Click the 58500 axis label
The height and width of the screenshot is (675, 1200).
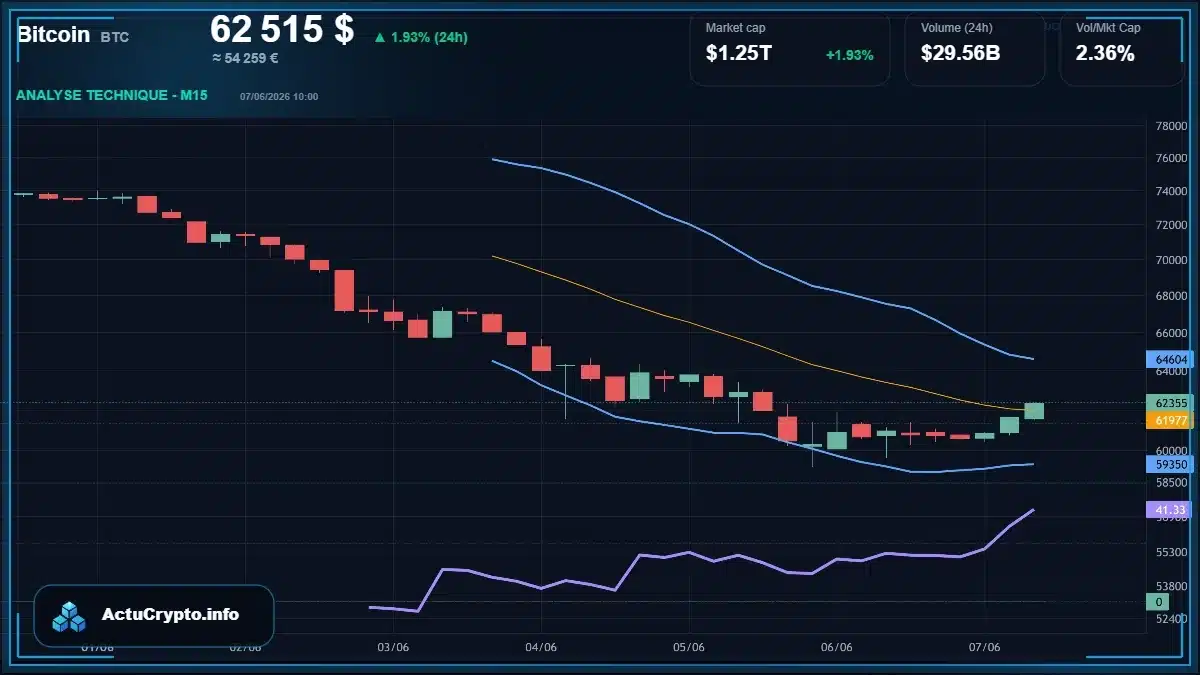[1171, 482]
